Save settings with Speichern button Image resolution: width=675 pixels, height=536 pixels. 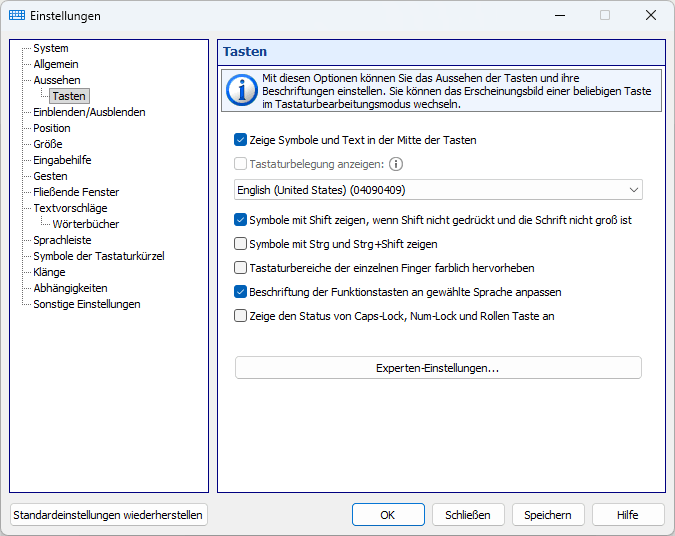[x=548, y=515]
